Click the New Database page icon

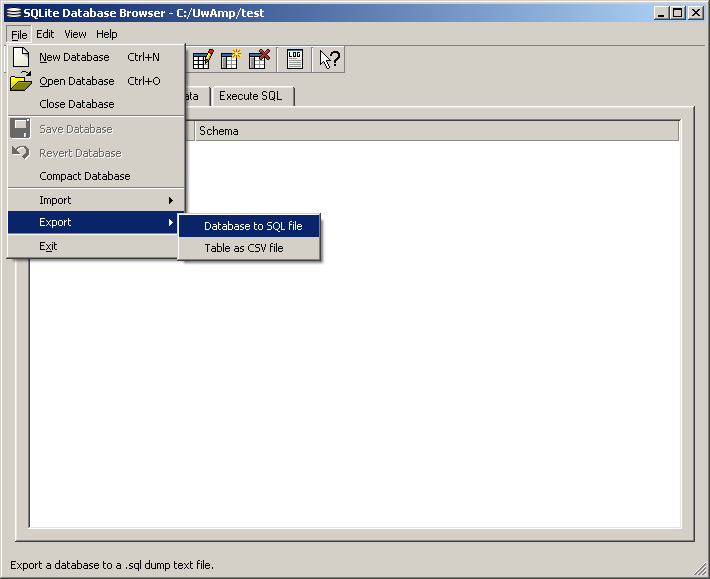pos(20,57)
